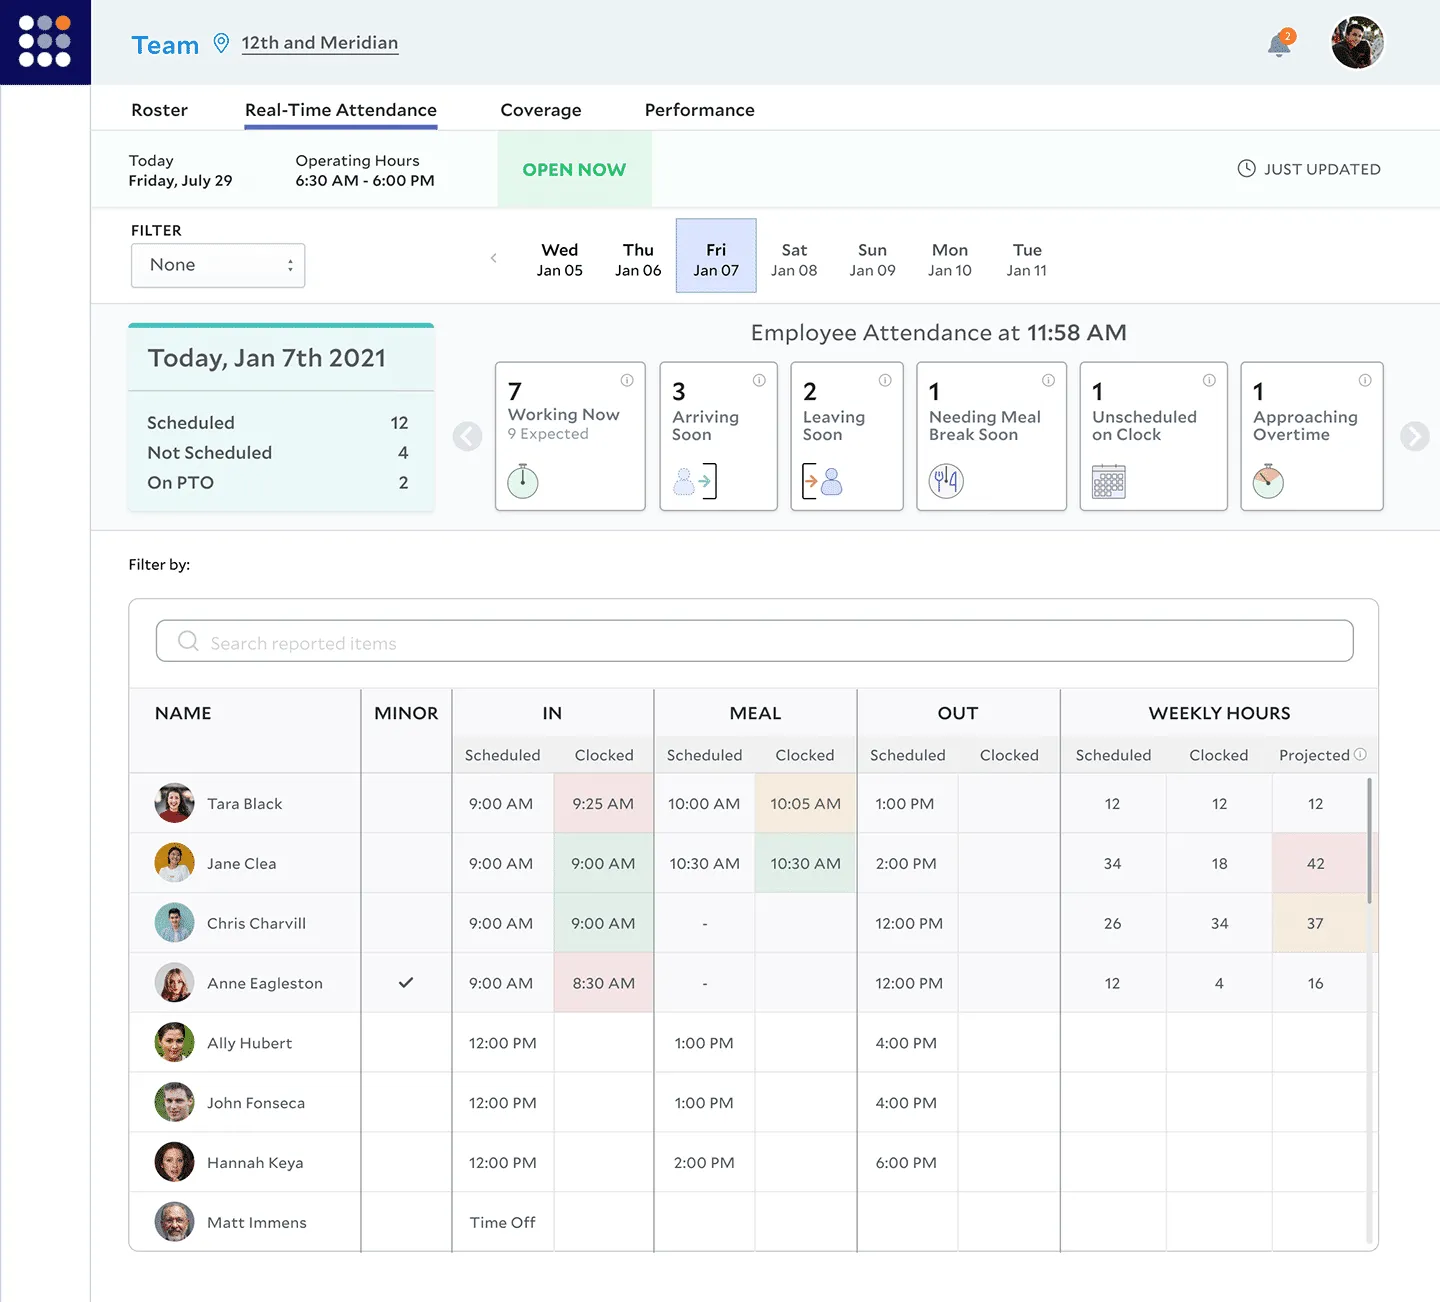Open the user profile avatar
Viewport: 1440px width, 1302px height.
1357,43
